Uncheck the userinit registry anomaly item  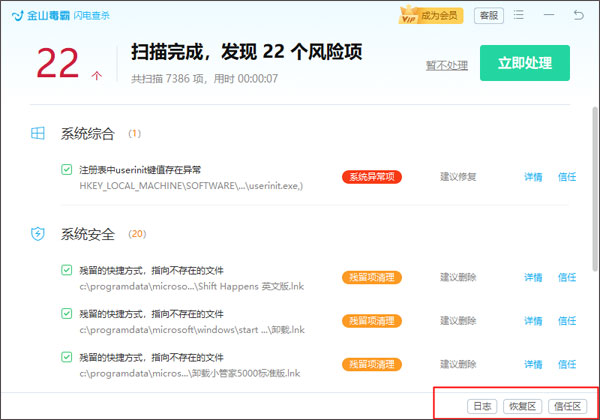(x=67, y=169)
